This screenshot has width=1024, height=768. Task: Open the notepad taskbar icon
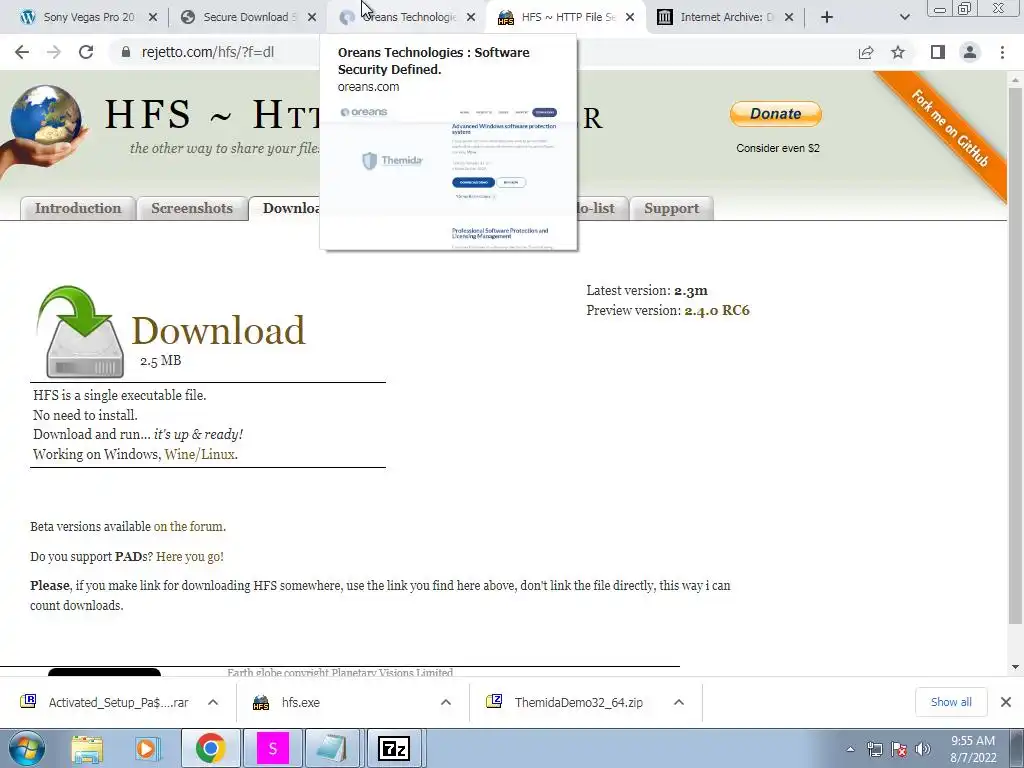click(332, 748)
